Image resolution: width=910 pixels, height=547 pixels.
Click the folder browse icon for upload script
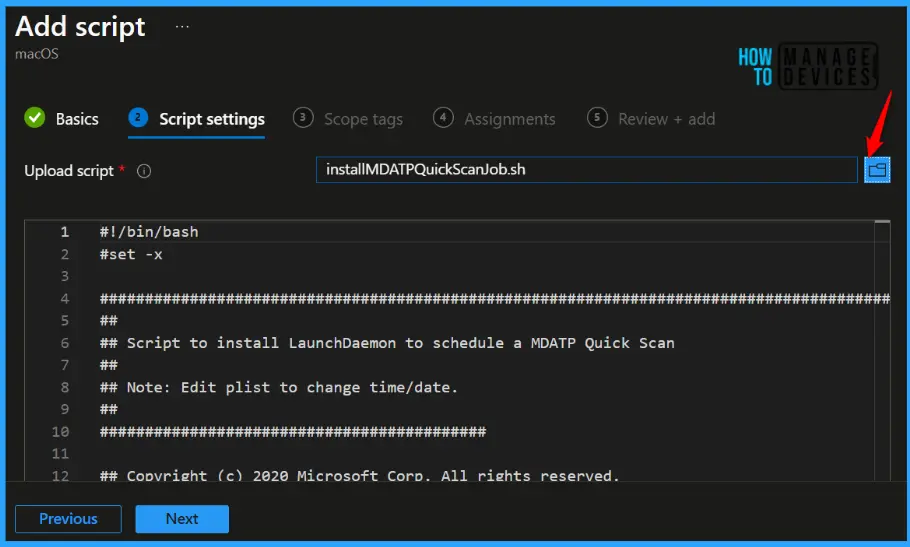pos(877,170)
